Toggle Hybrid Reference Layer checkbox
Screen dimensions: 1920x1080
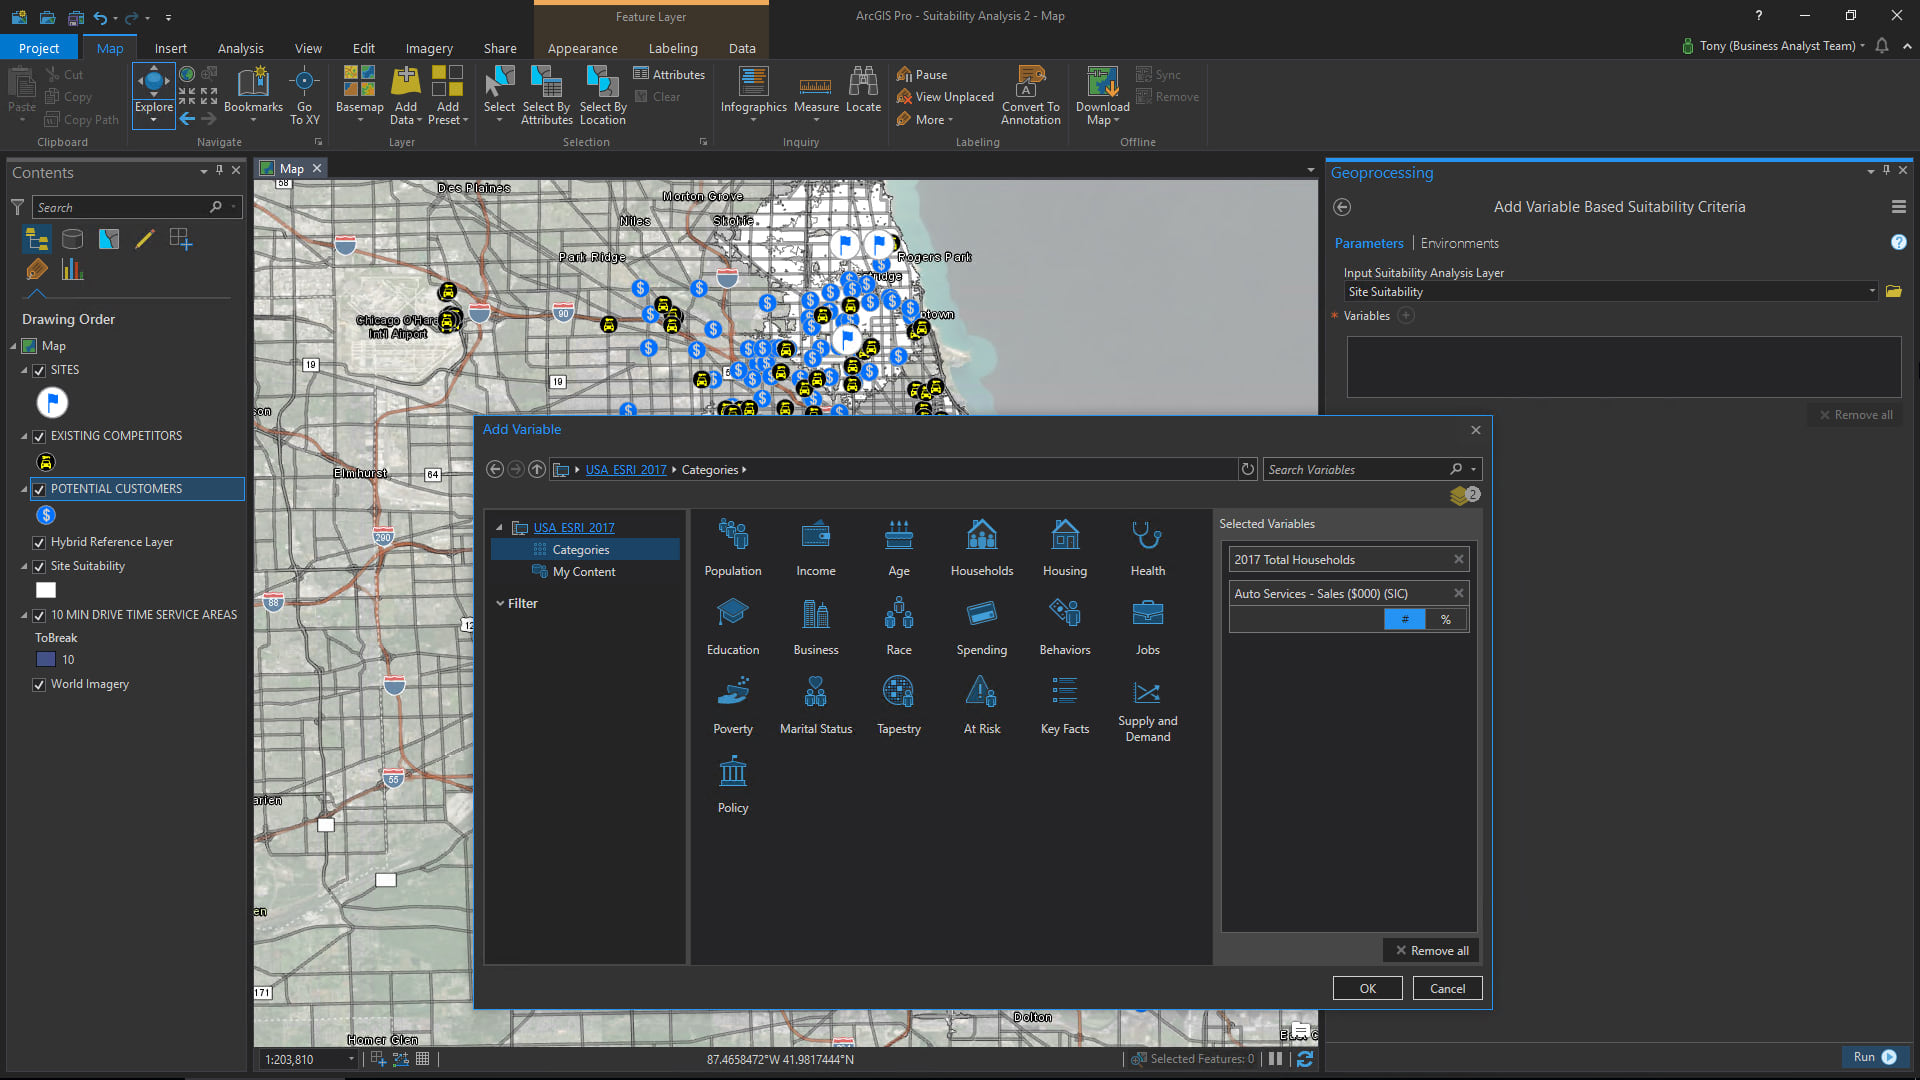(x=39, y=543)
